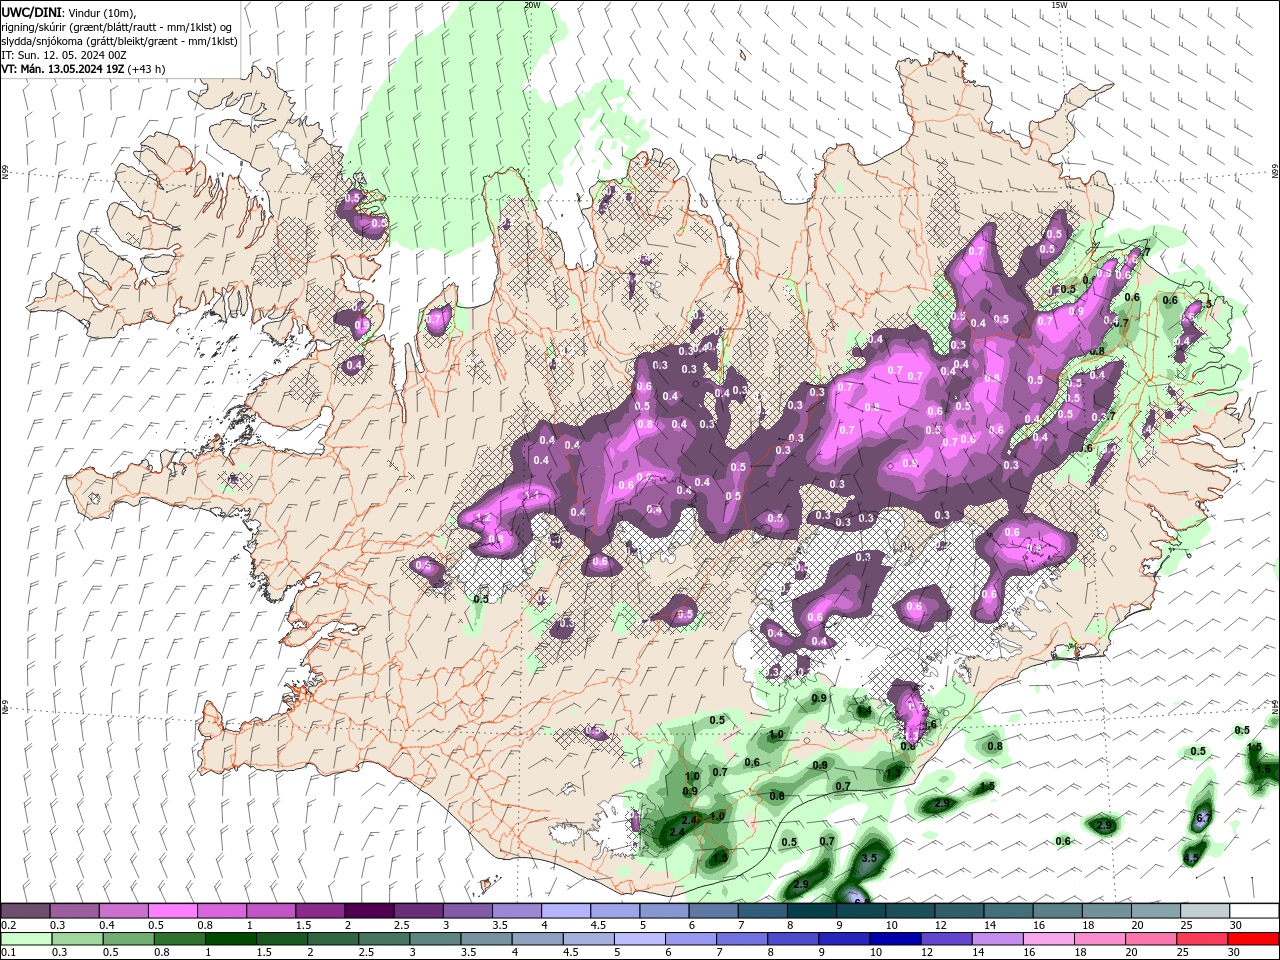This screenshot has width=1280, height=960.
Task: Pick the bright pink 0.5 swatch in snow scale
Action: pyautogui.click(x=172, y=911)
